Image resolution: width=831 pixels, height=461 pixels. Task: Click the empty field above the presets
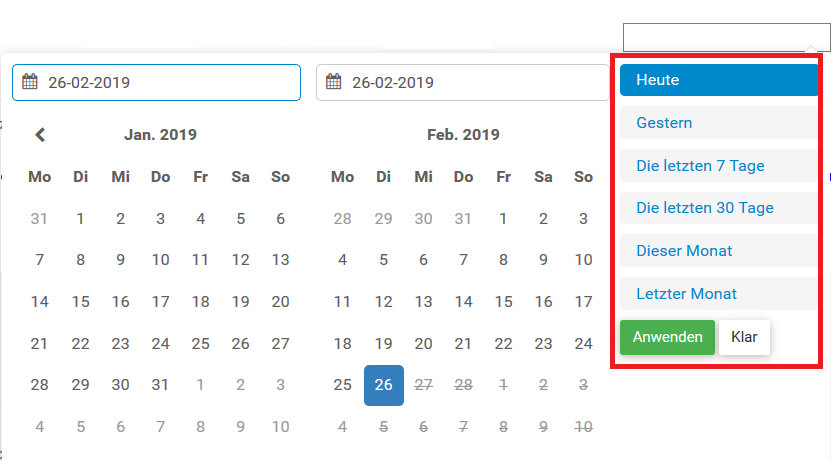[725, 38]
